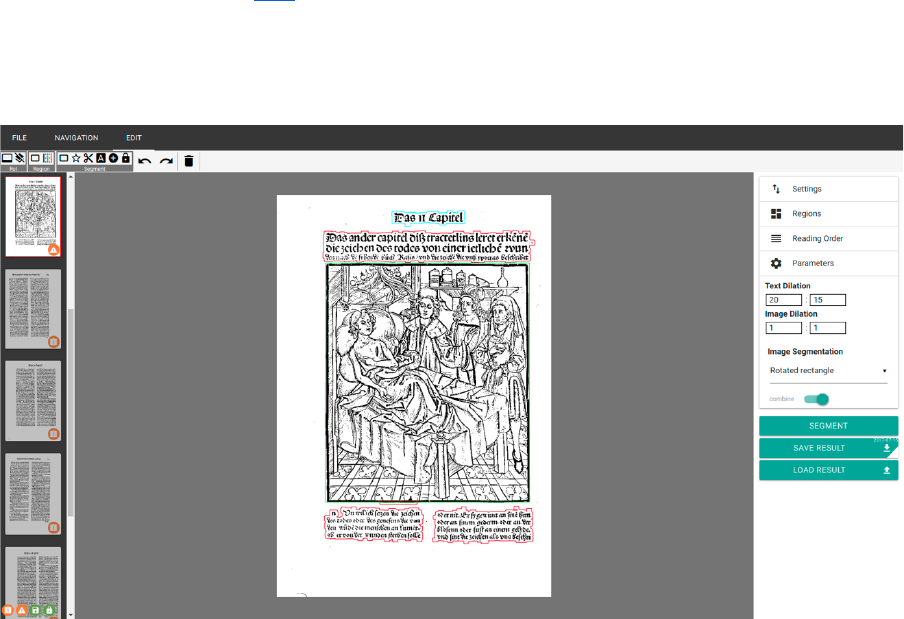Select the second page thumbnail
The width and height of the screenshot is (904, 619).
(x=33, y=309)
